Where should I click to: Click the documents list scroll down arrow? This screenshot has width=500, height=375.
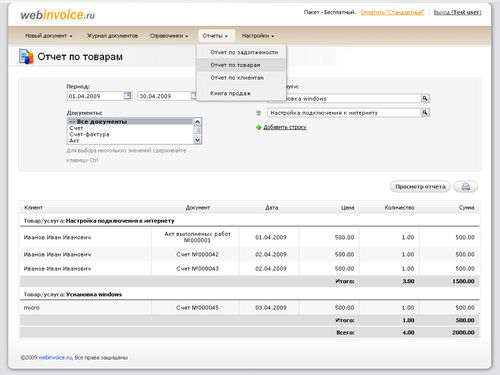[197, 140]
